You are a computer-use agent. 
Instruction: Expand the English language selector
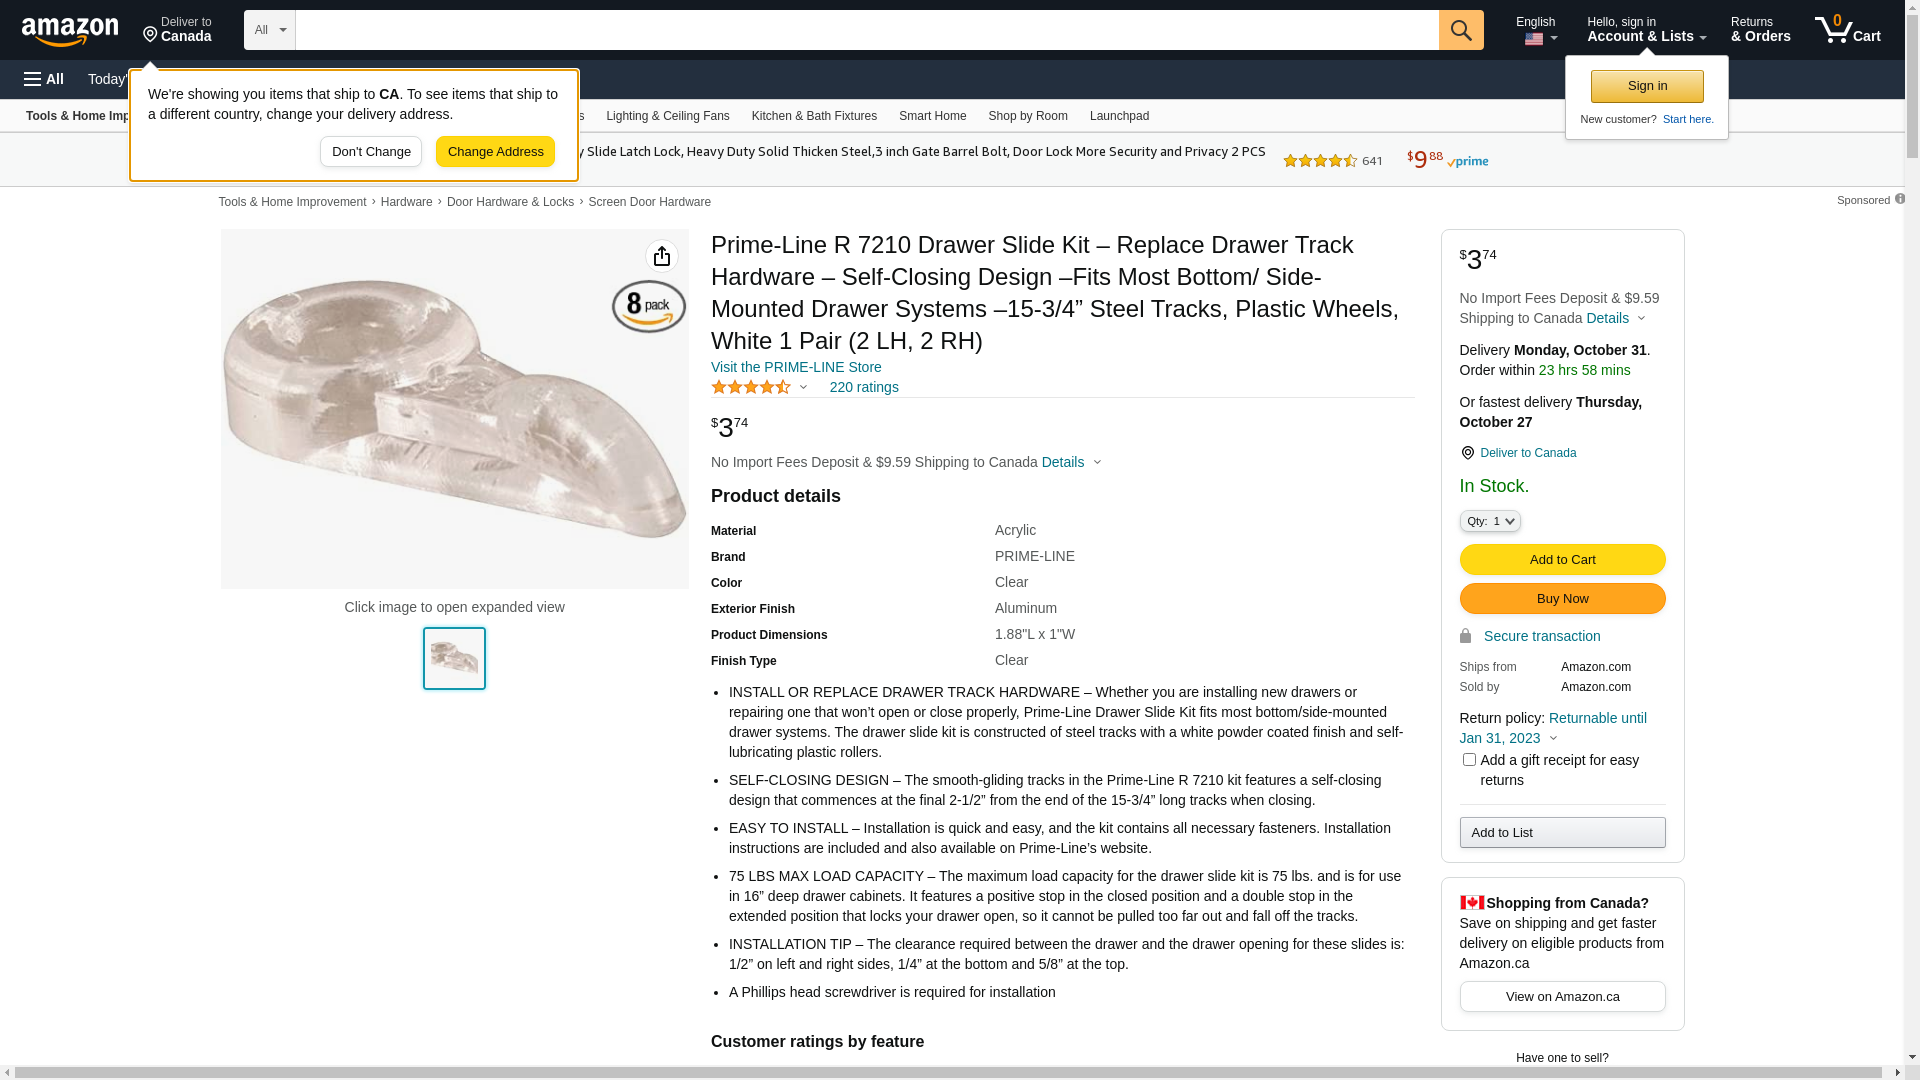(x=1537, y=30)
